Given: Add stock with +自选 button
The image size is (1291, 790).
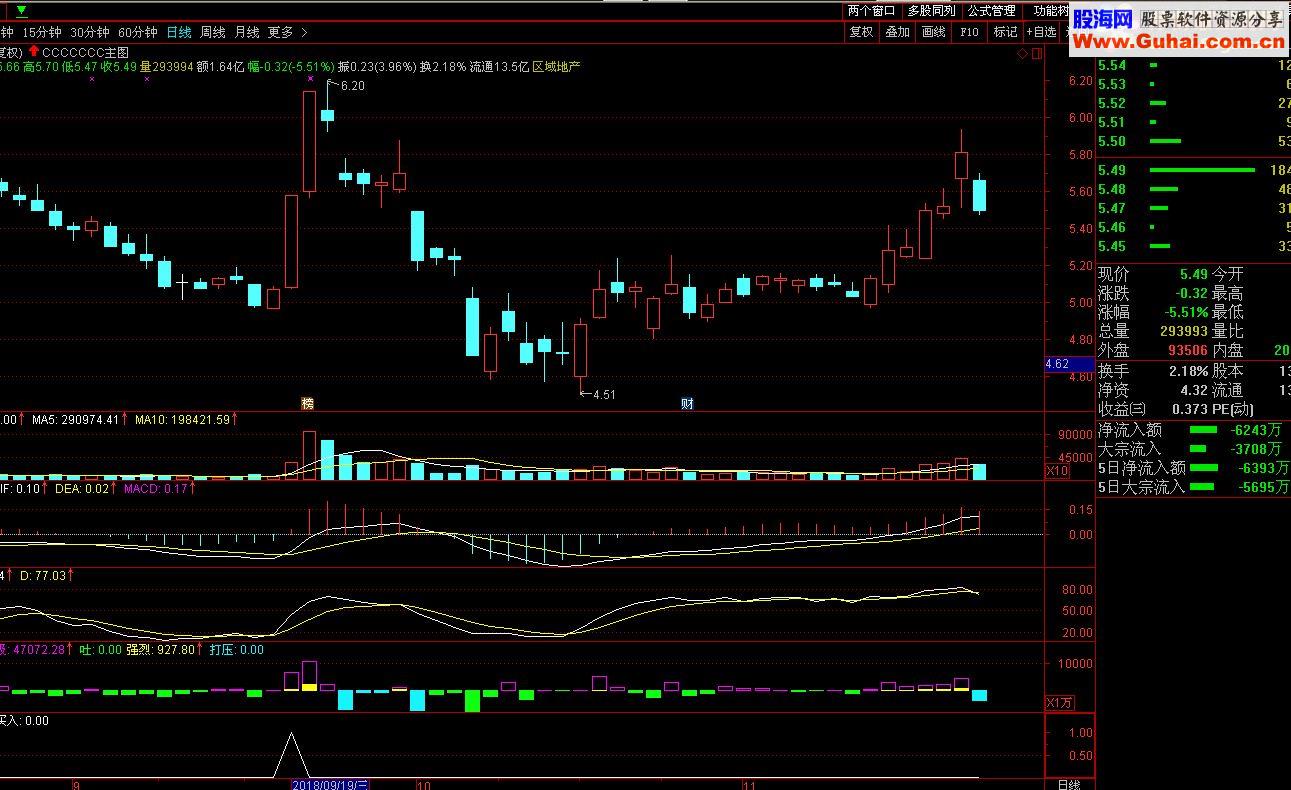Looking at the screenshot, I should pyautogui.click(x=1041, y=32).
